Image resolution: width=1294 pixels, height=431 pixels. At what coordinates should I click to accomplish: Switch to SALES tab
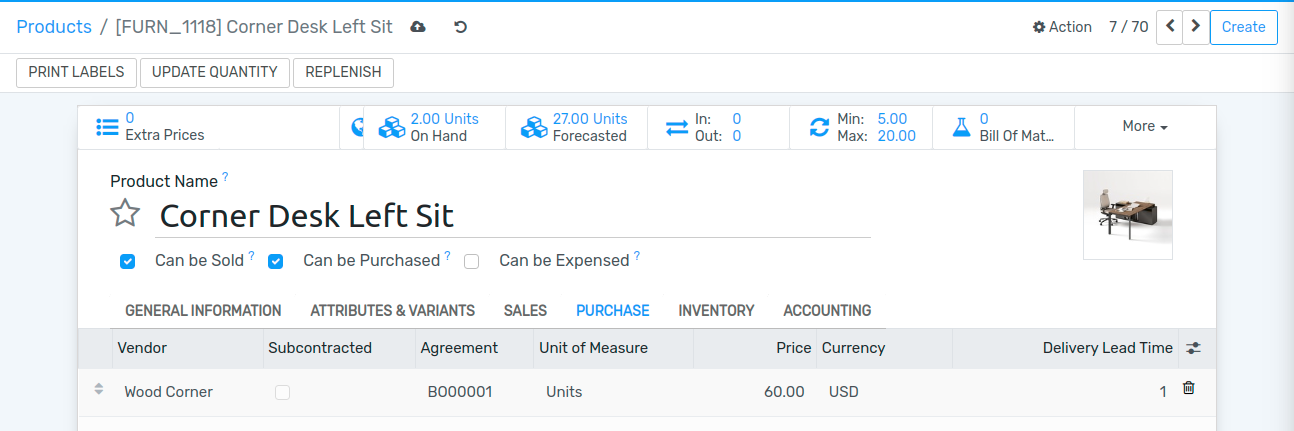pos(525,311)
